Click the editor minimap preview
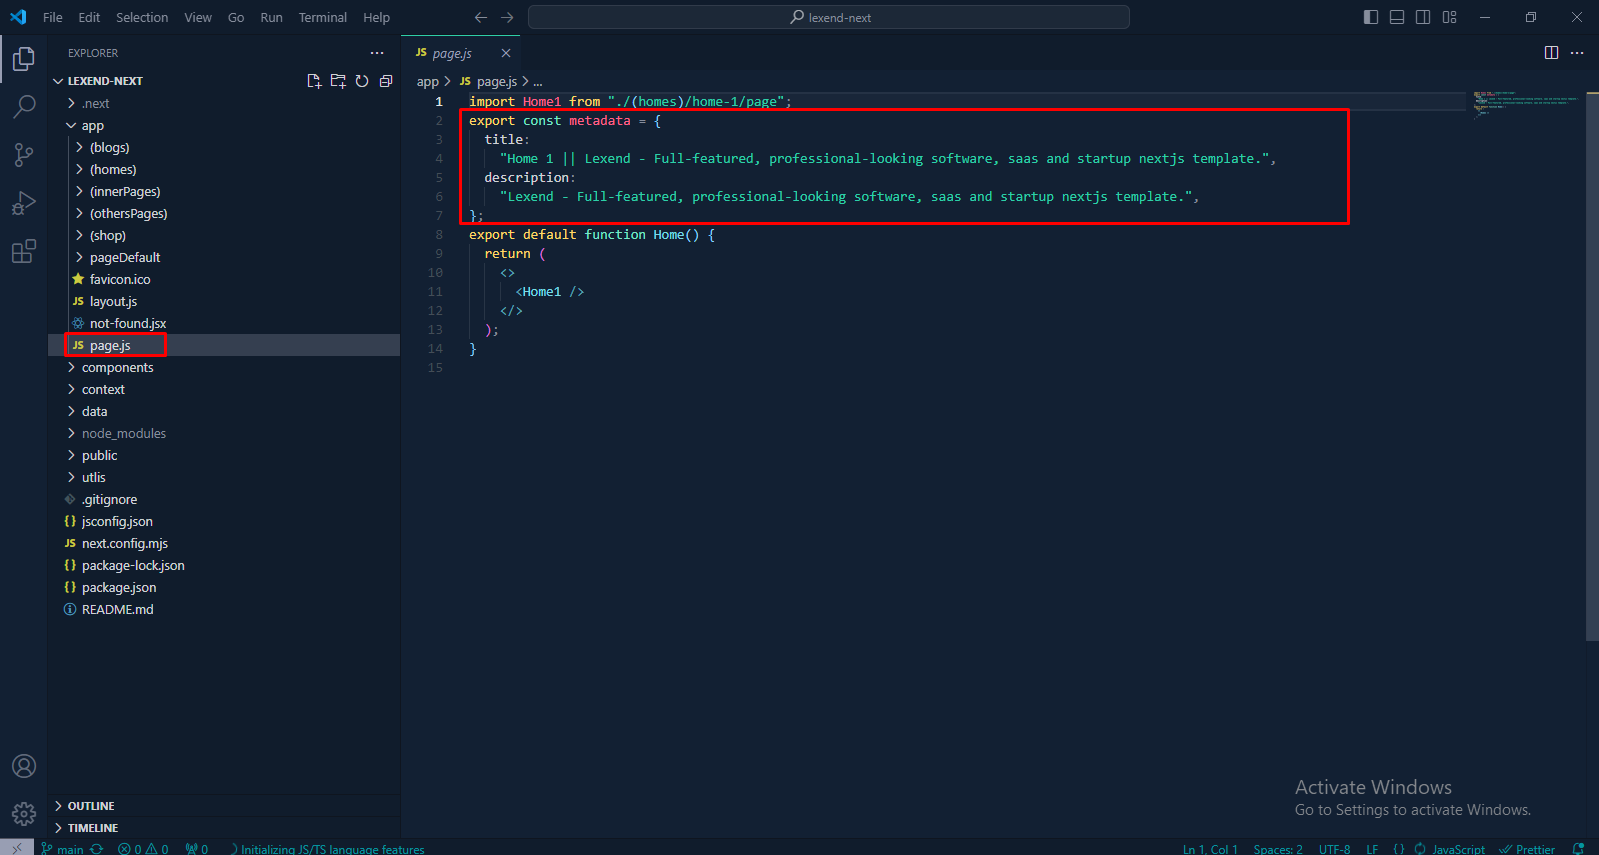Viewport: 1599px width, 855px height. pyautogui.click(x=1525, y=103)
